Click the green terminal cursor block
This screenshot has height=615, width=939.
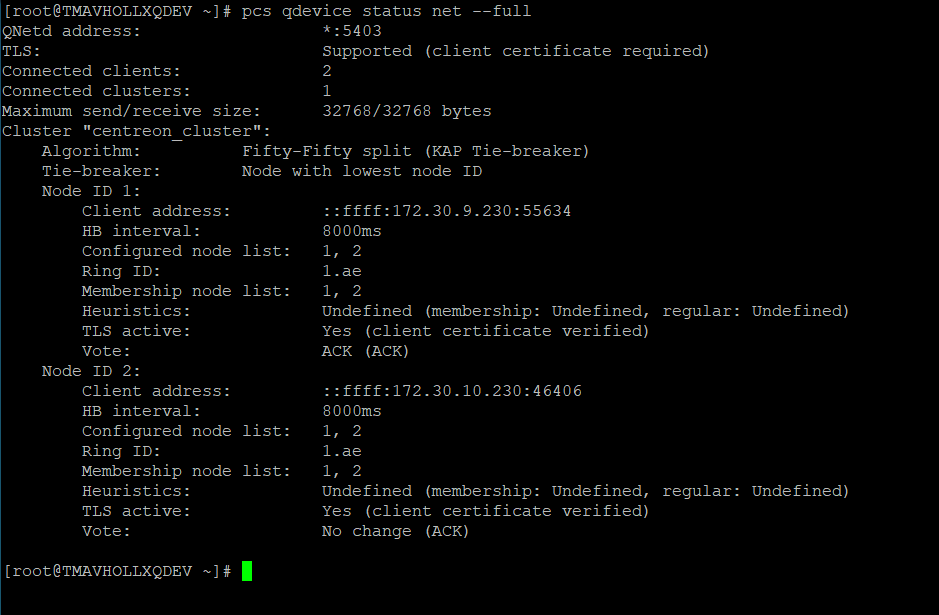pyautogui.click(x=247, y=571)
